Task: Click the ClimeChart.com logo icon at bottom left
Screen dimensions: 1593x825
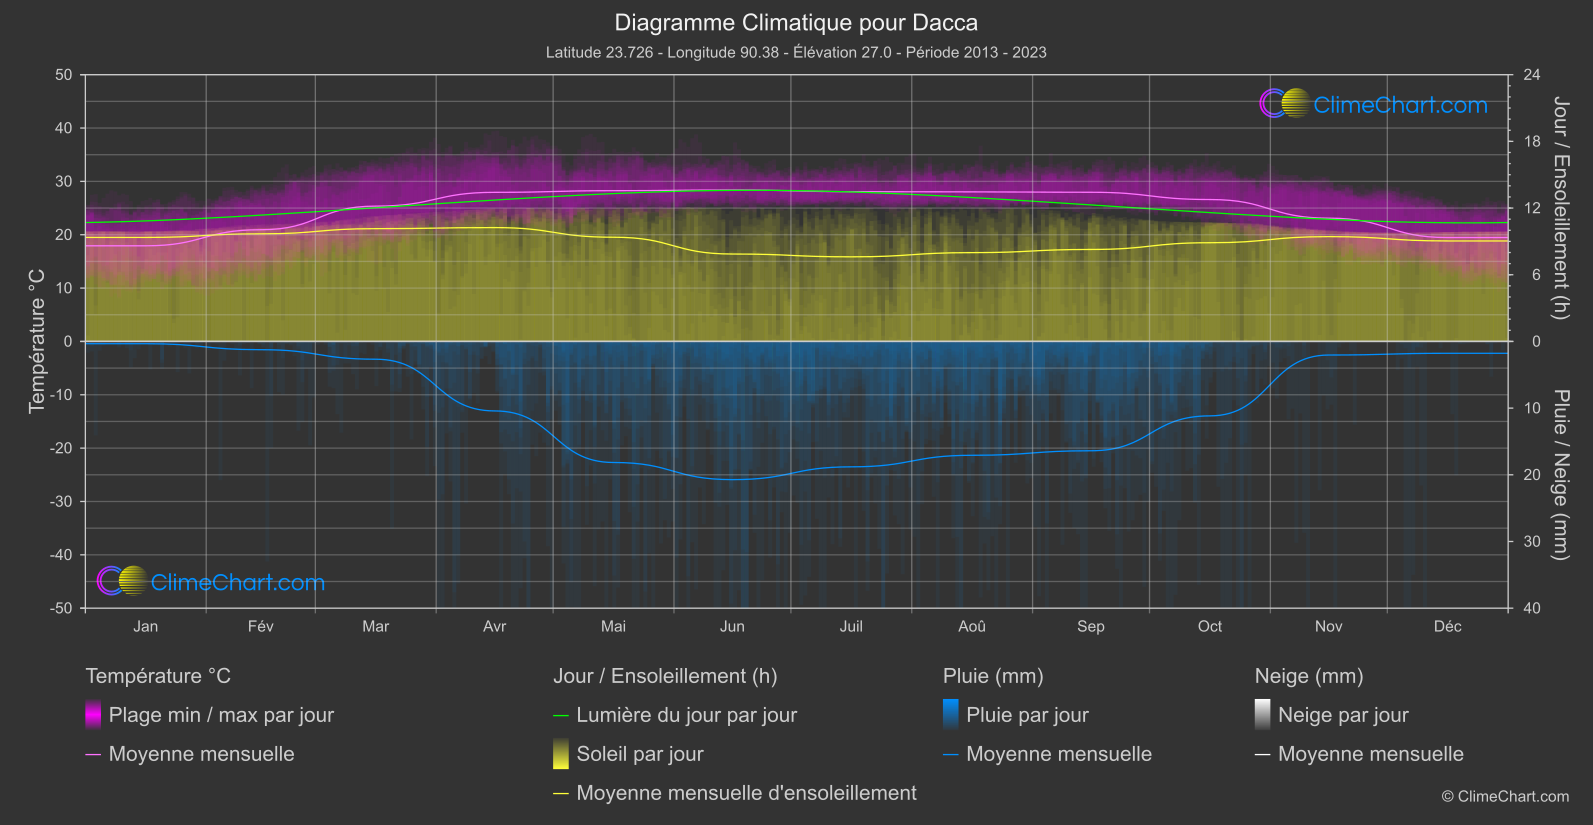Action: pos(122,581)
